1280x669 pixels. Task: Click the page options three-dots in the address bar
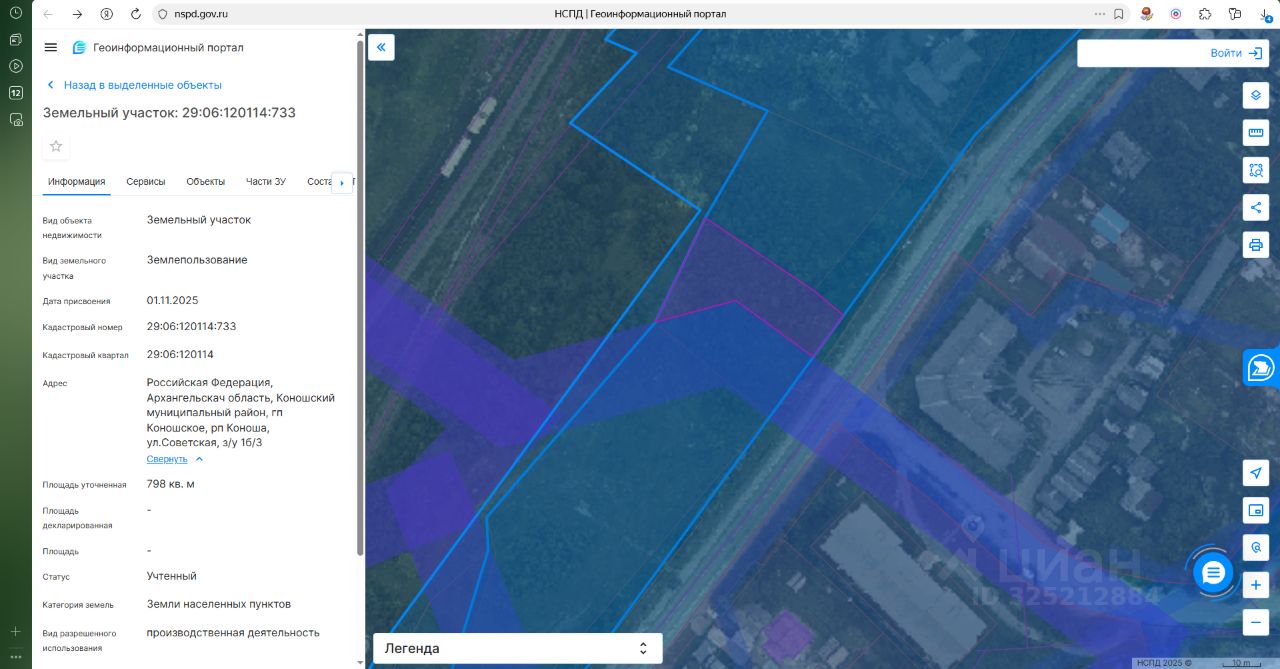(x=1100, y=14)
